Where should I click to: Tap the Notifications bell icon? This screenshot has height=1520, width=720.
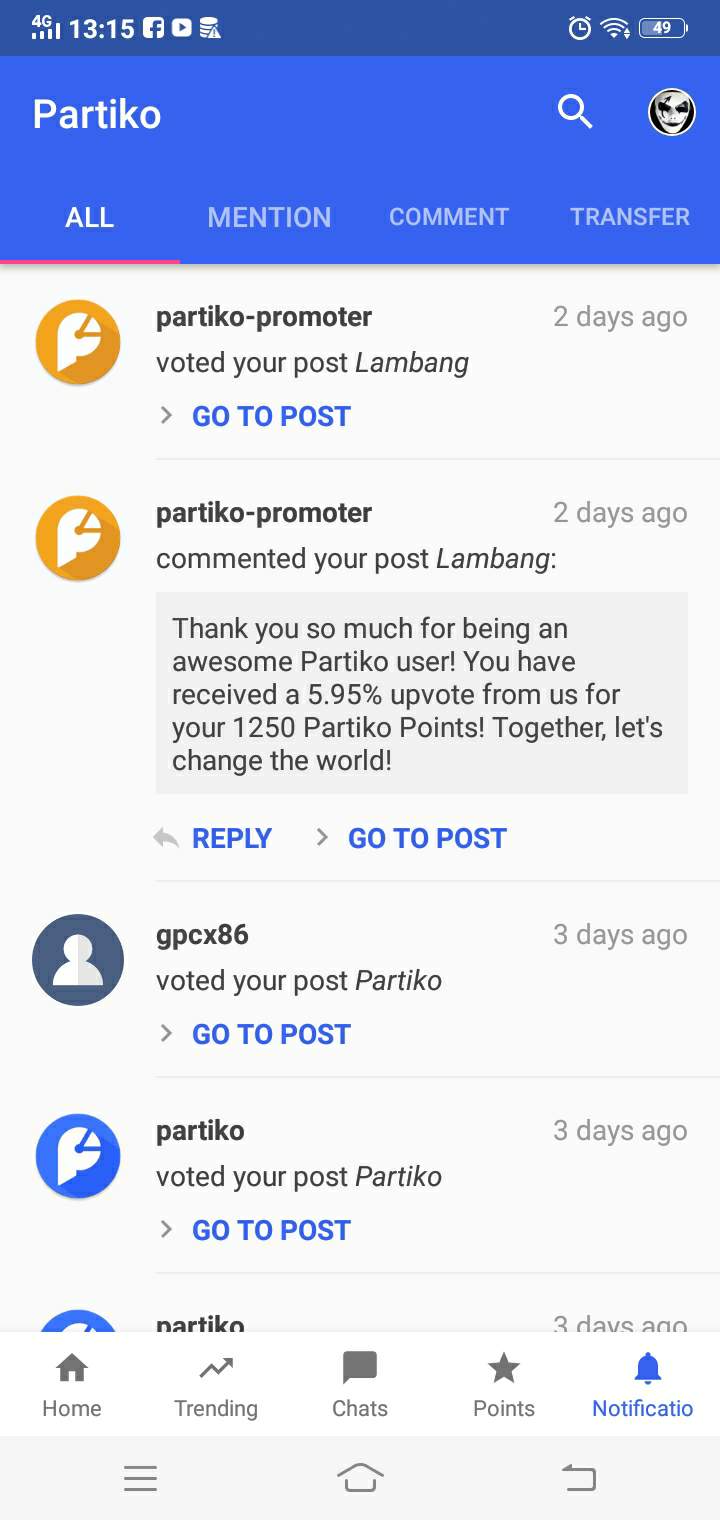(648, 1368)
